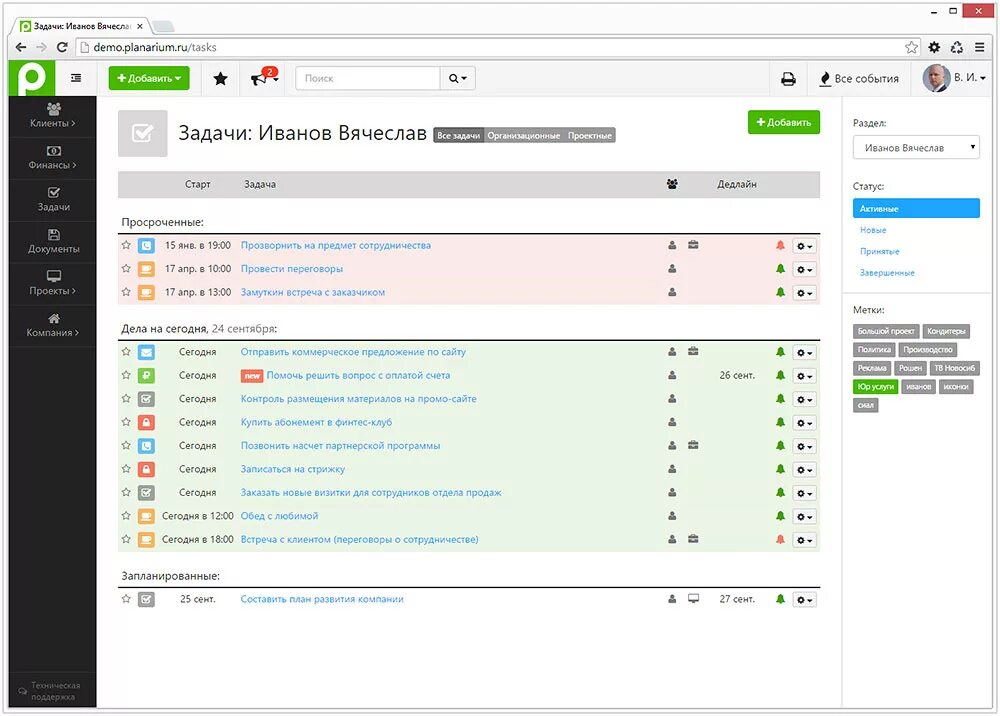Viewport: 1000px width, 716px height.
Task: Open settings dropdown for 'Составить план развития компании'
Action: point(804,600)
